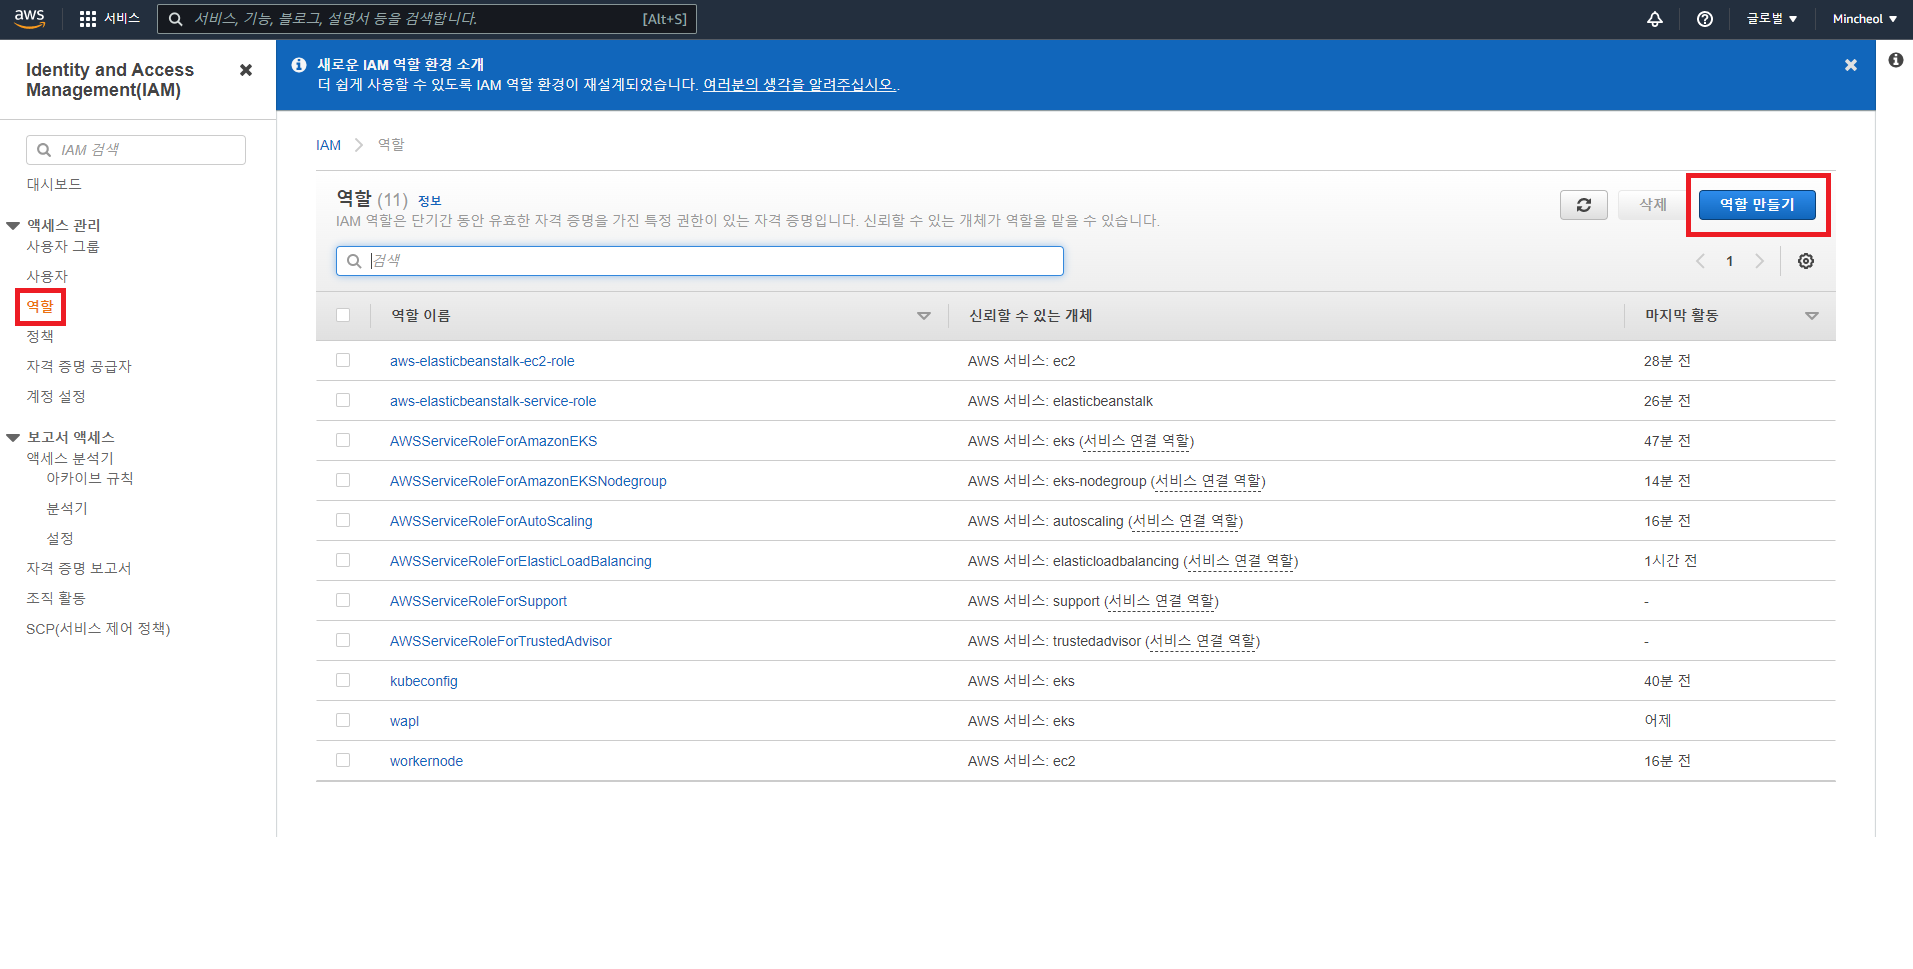Open the 글로벌 region dropdown
1913x969 pixels.
[x=1772, y=19]
